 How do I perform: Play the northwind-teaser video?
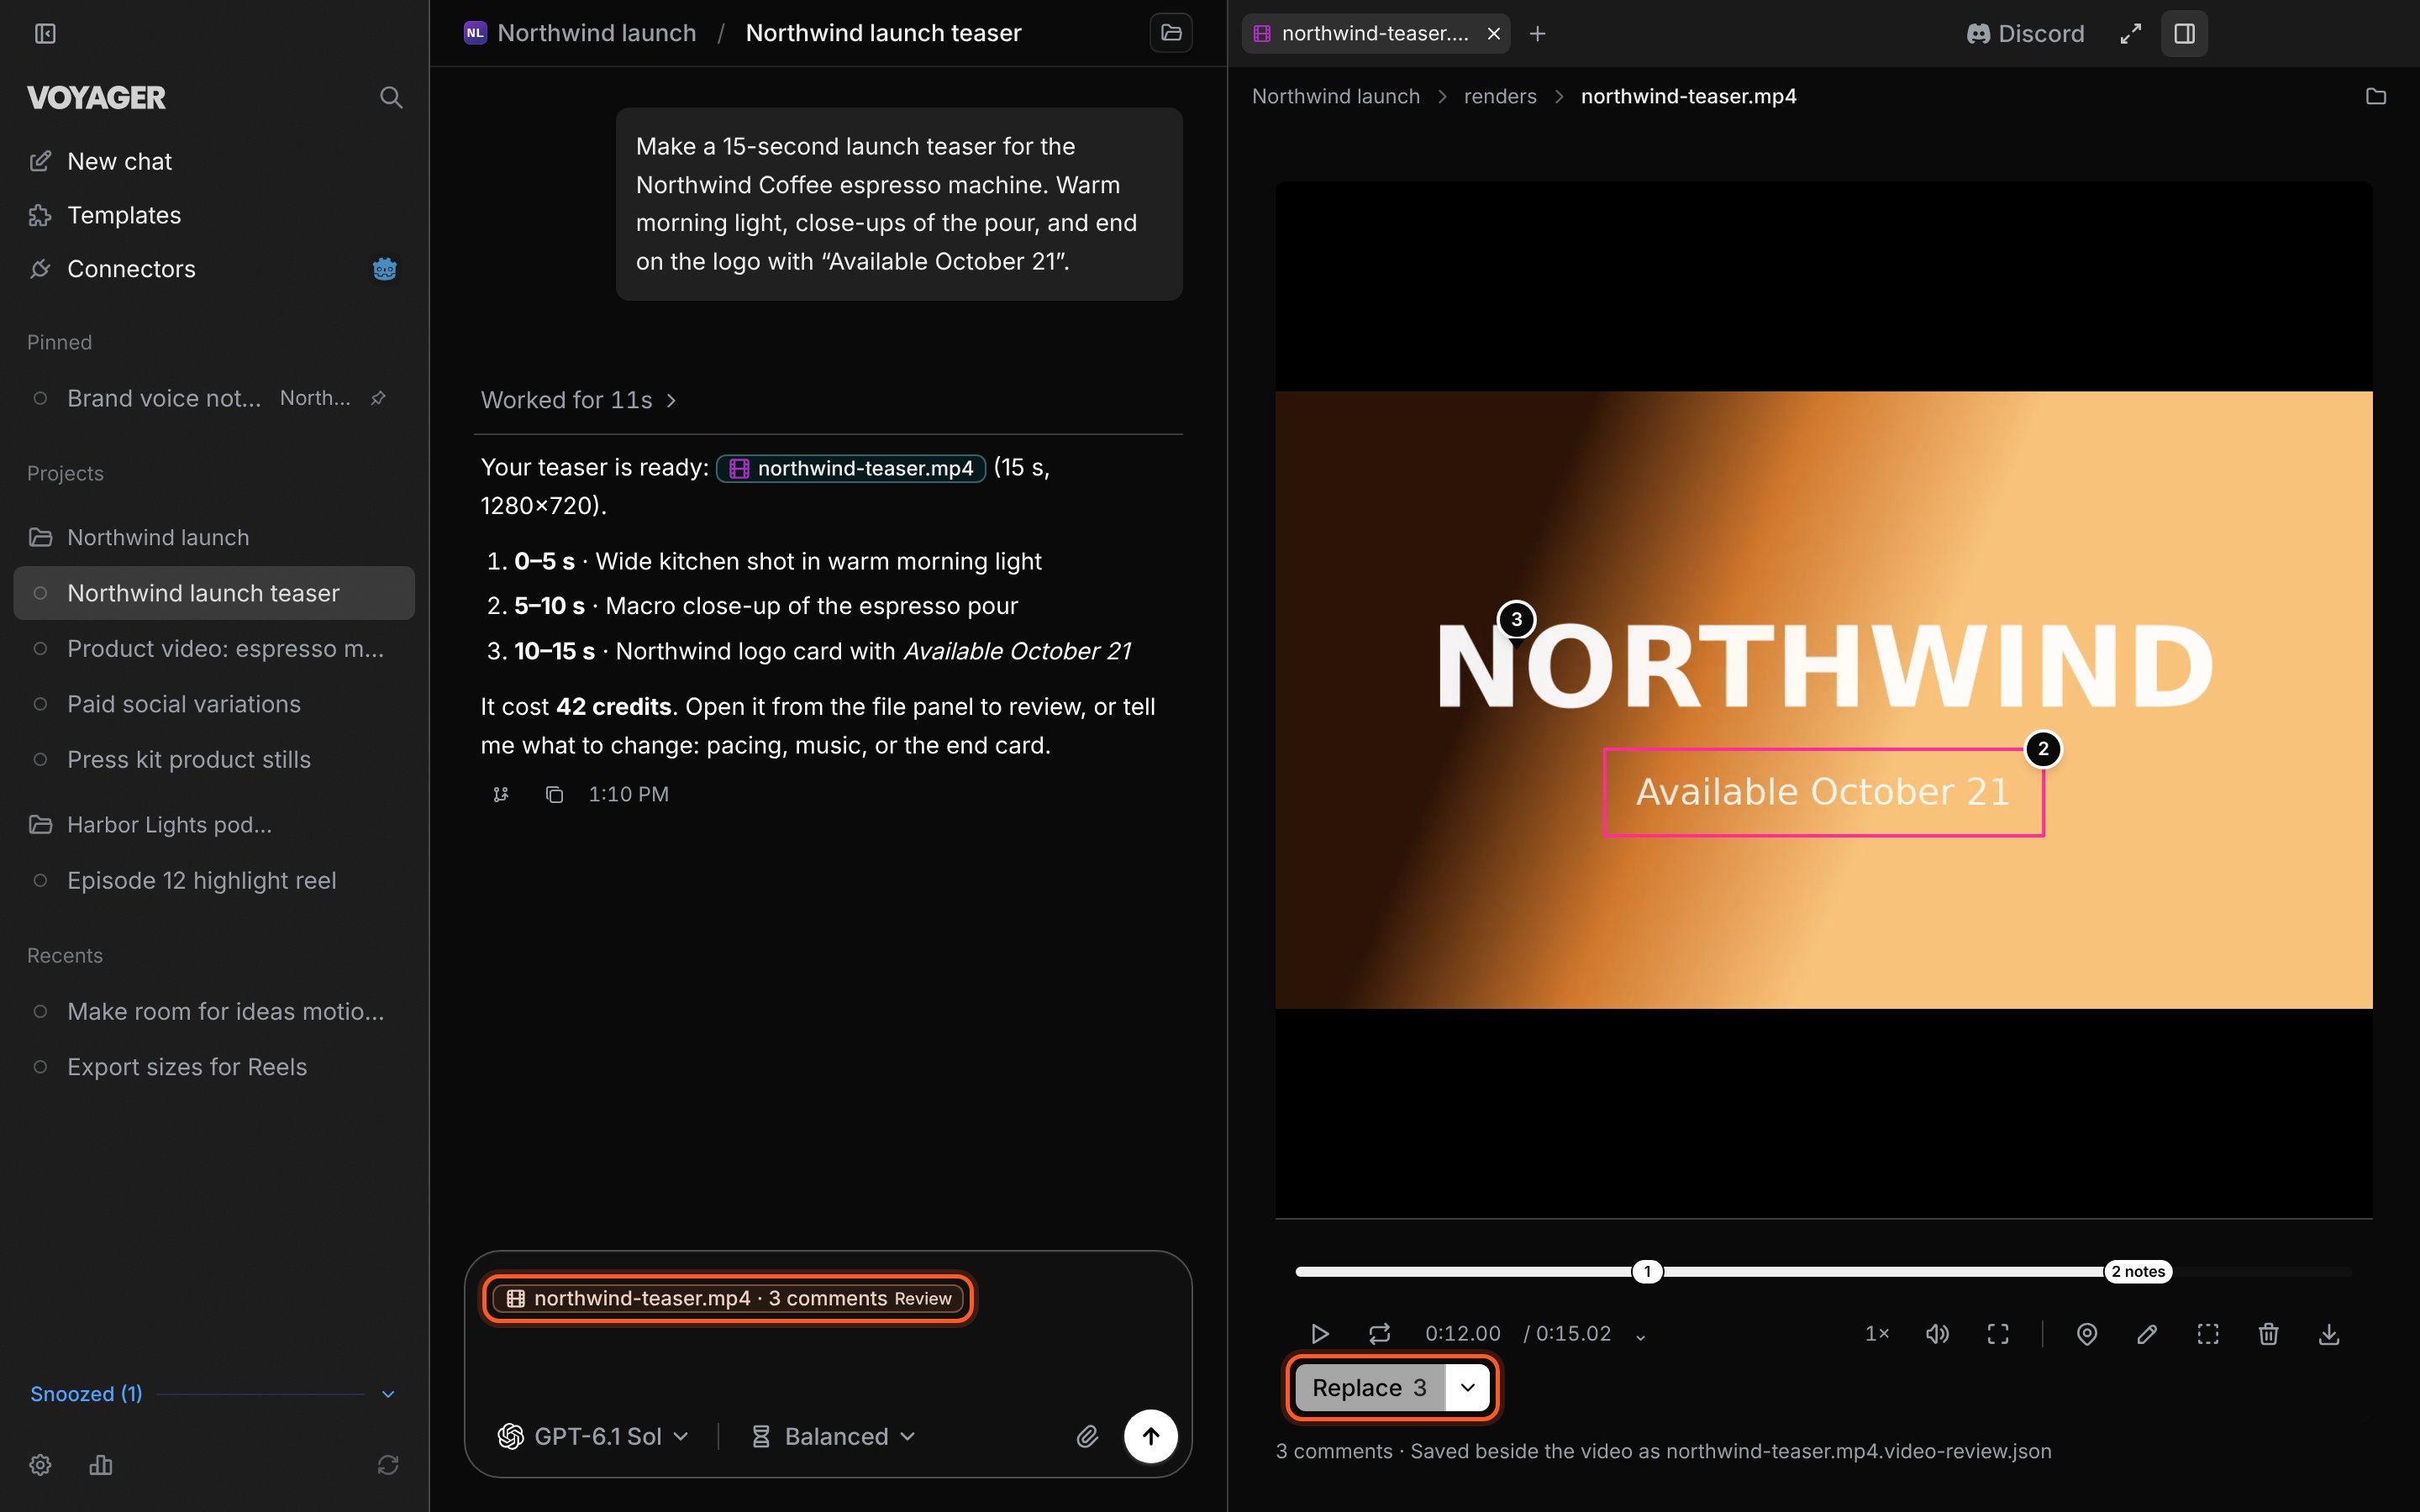tap(1319, 1333)
